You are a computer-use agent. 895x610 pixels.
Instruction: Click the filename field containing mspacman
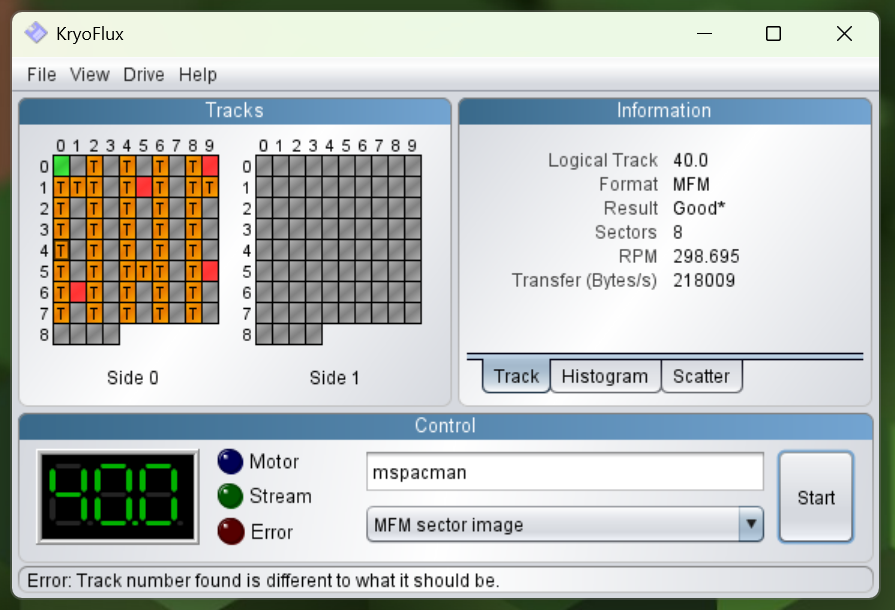(565, 472)
